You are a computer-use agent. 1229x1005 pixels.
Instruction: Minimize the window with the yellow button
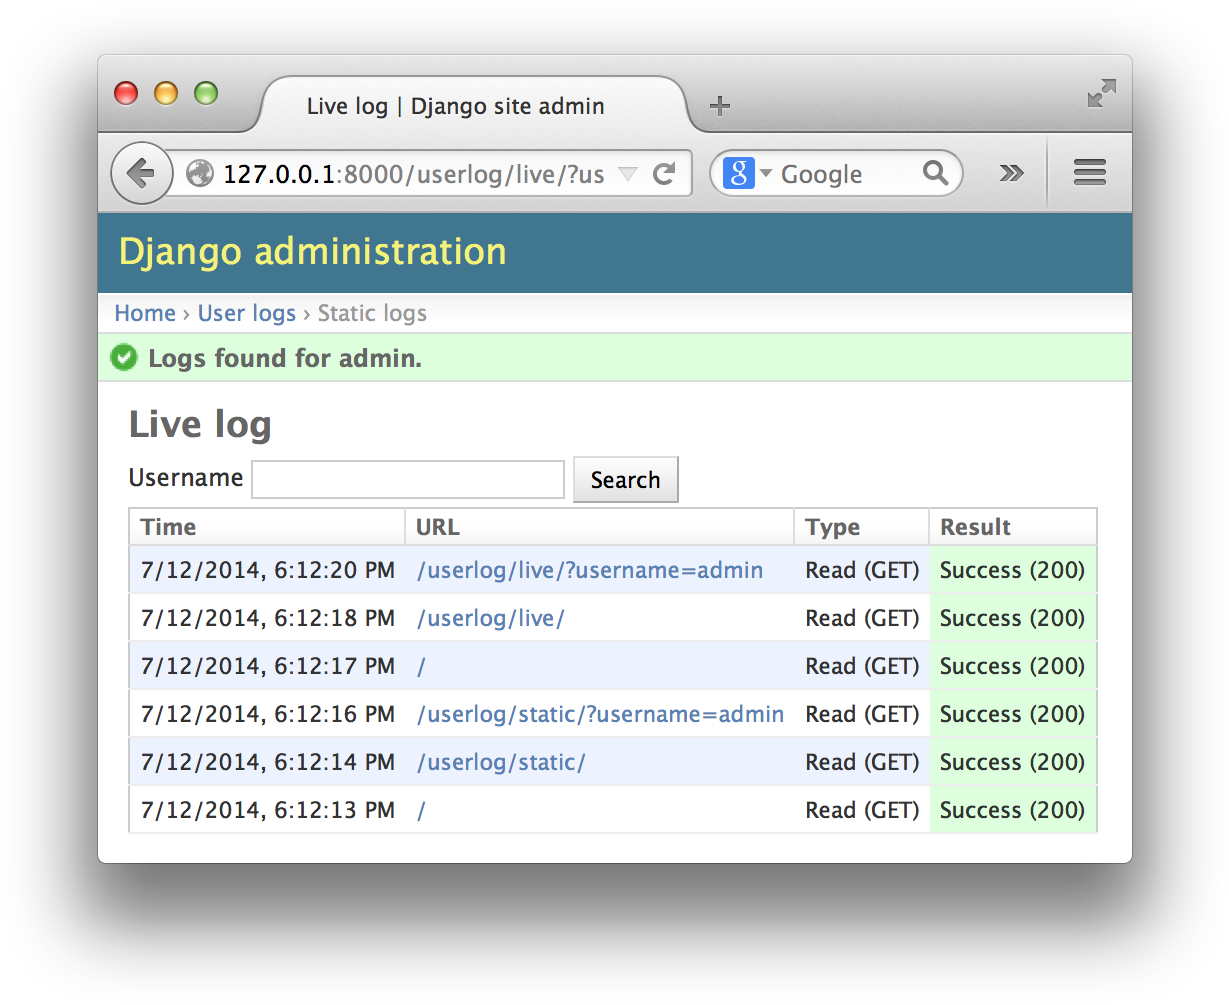pos(166,93)
